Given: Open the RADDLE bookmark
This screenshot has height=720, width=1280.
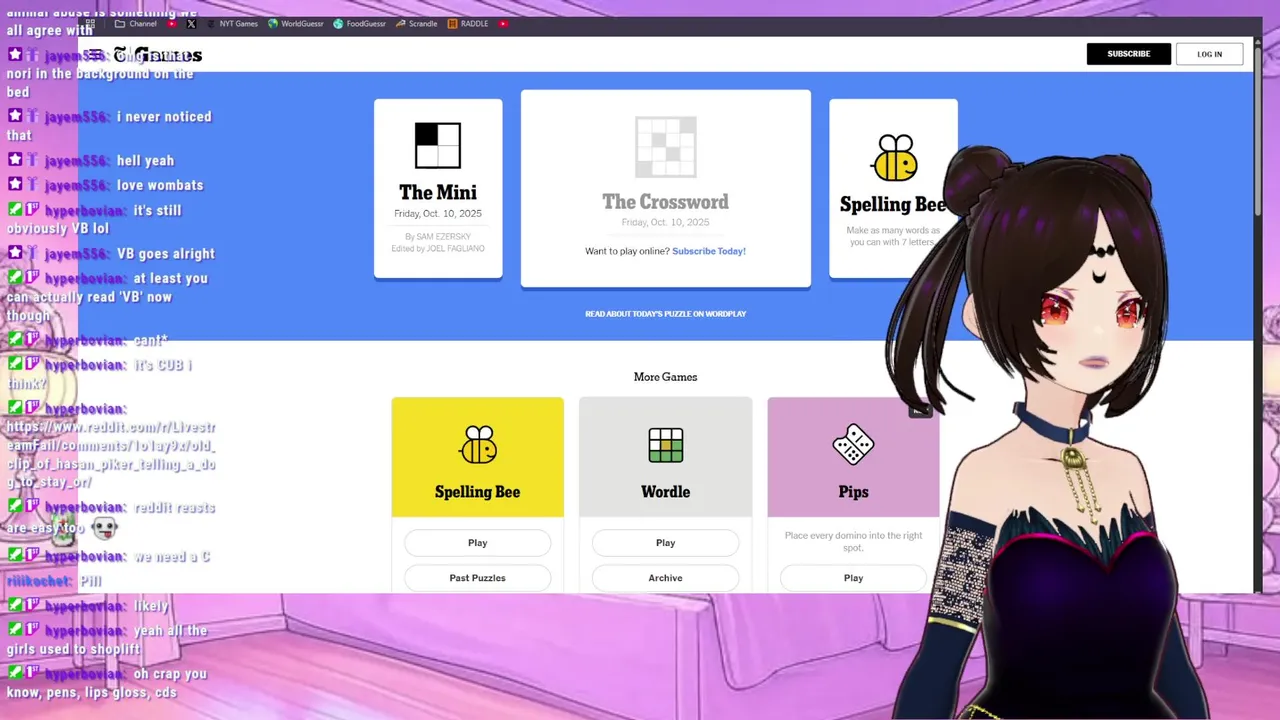Looking at the screenshot, I should [x=468, y=23].
